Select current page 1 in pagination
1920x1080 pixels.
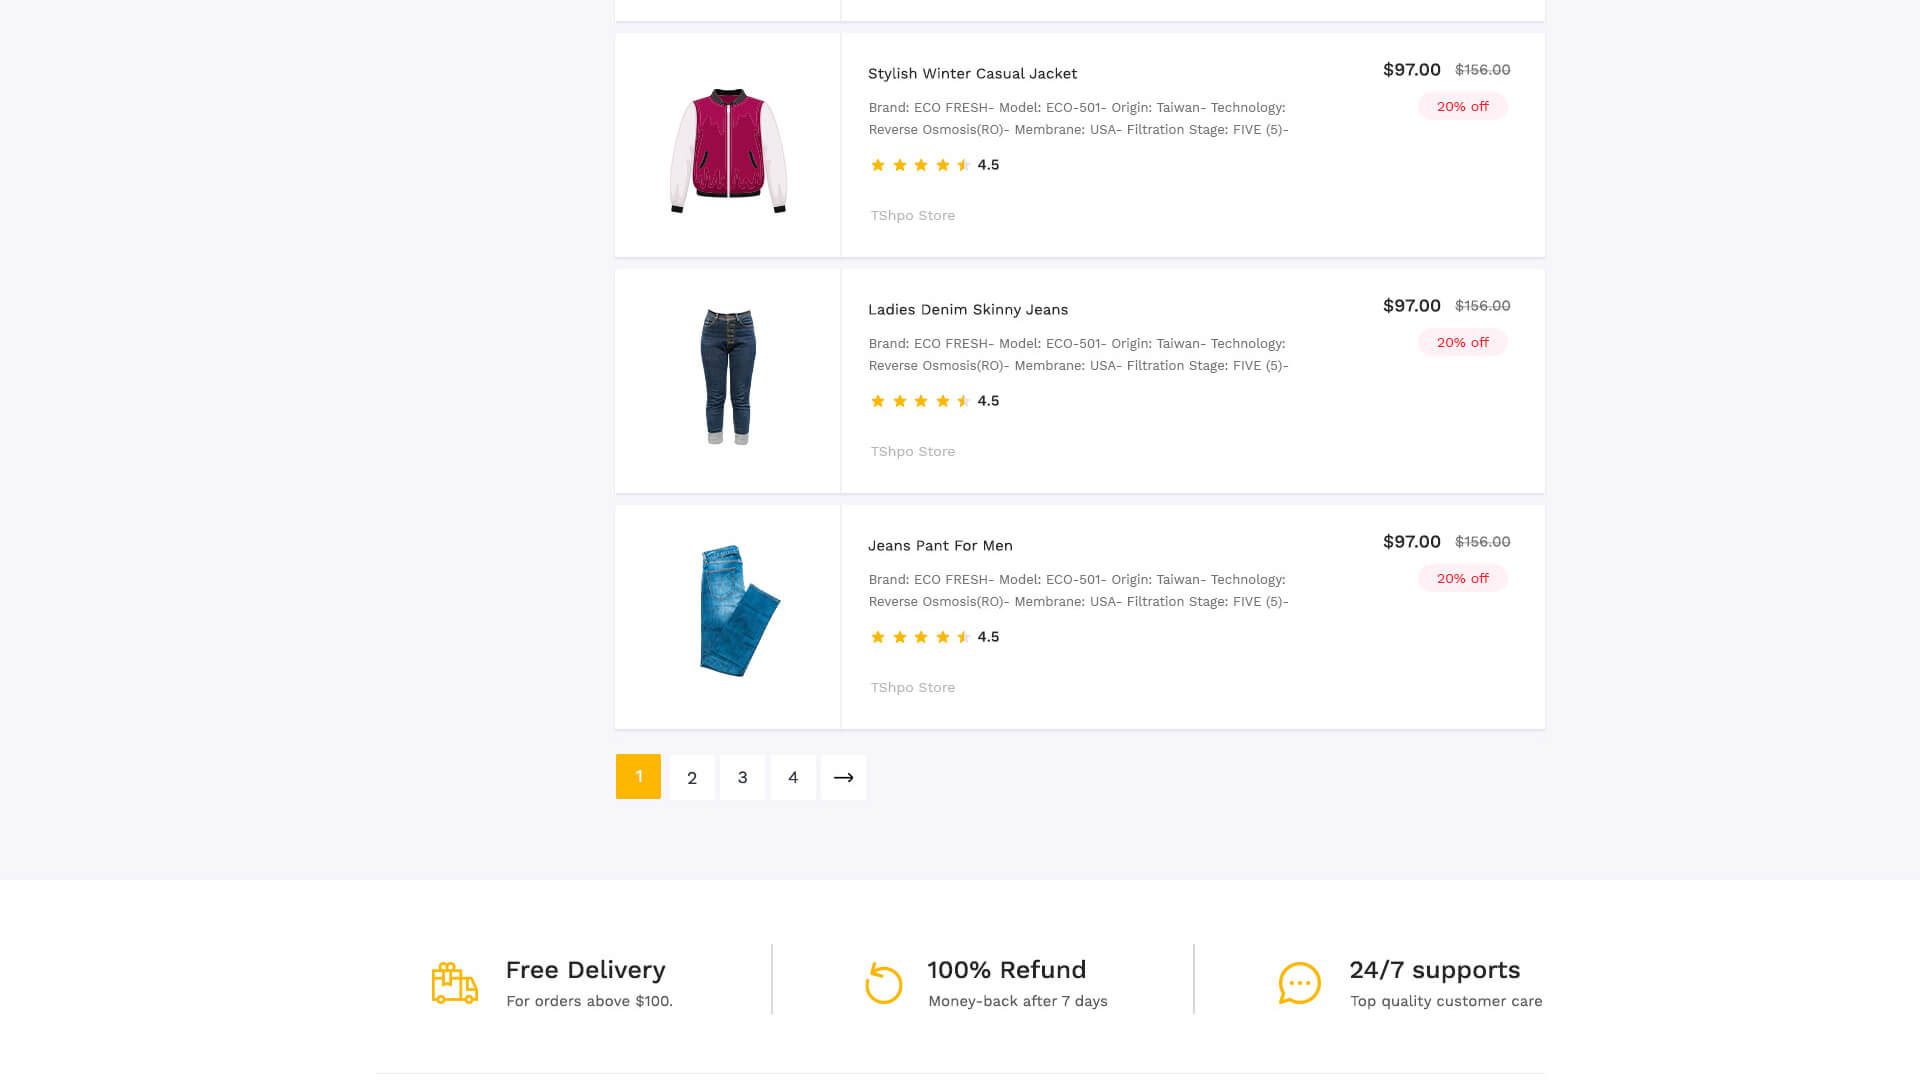638,776
